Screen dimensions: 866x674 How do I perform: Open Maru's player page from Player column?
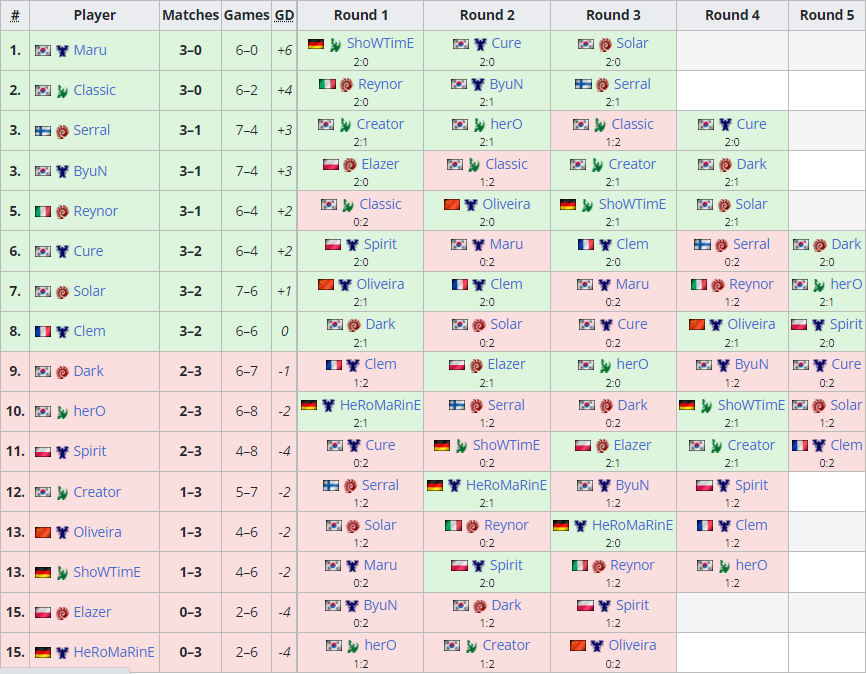(90, 50)
